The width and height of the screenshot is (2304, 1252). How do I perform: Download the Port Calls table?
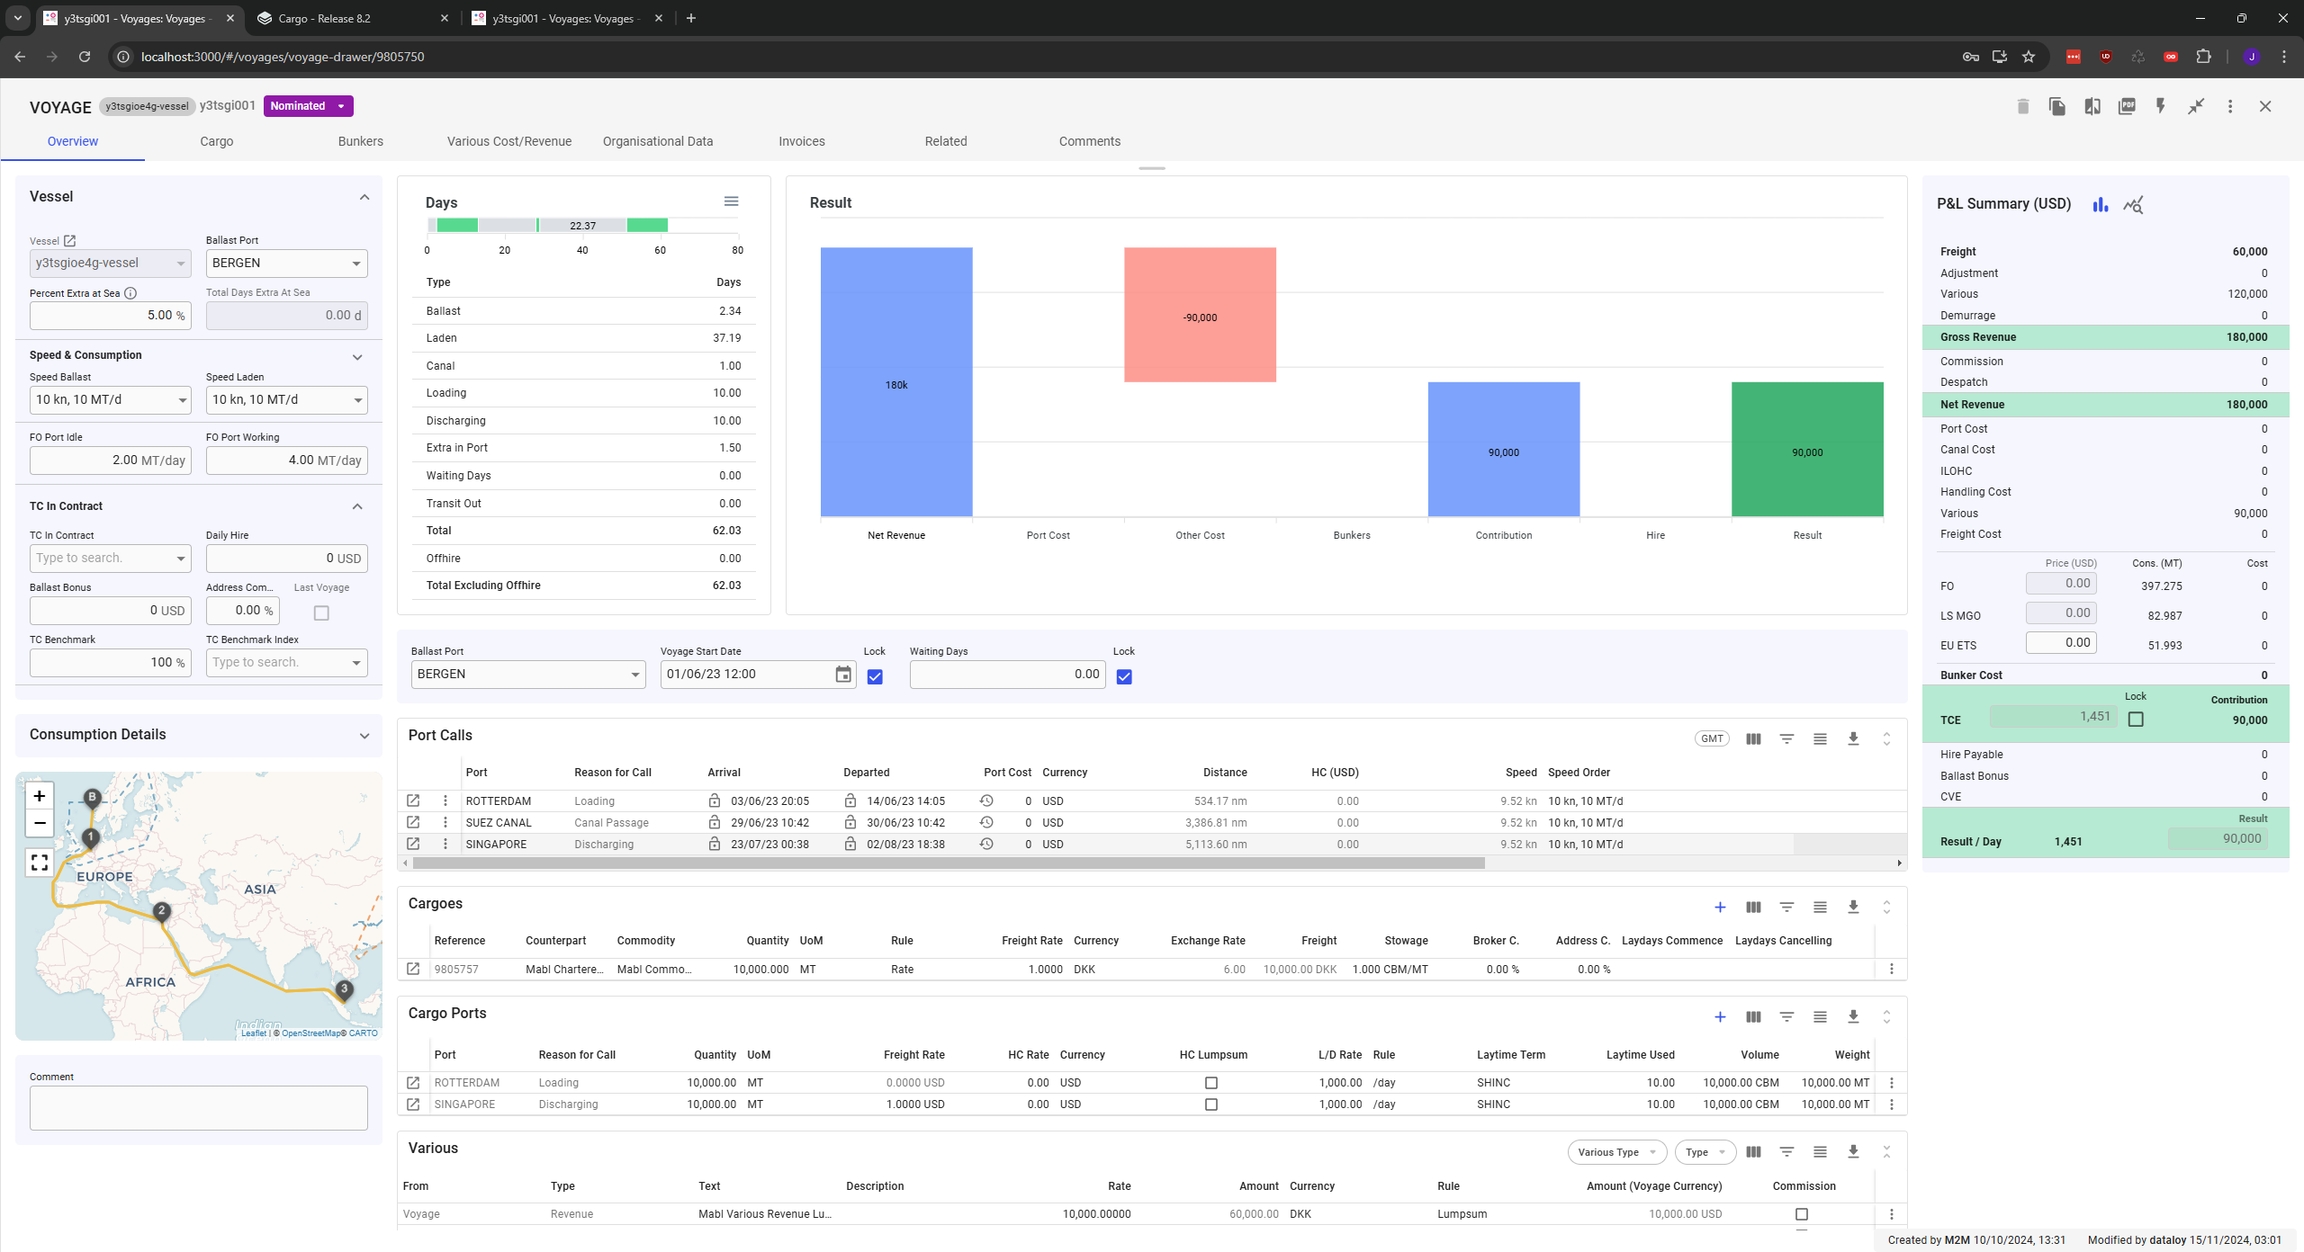1853,739
